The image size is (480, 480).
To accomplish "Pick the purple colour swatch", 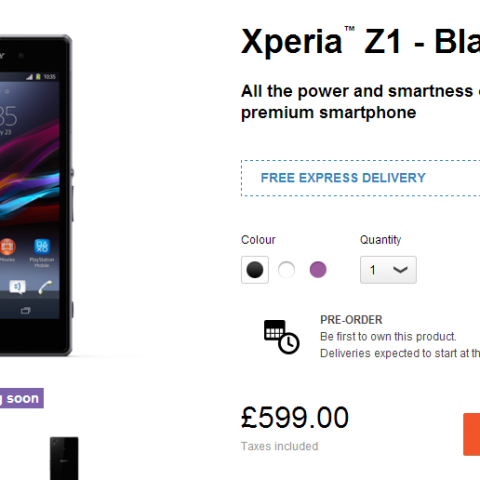I will 318,270.
